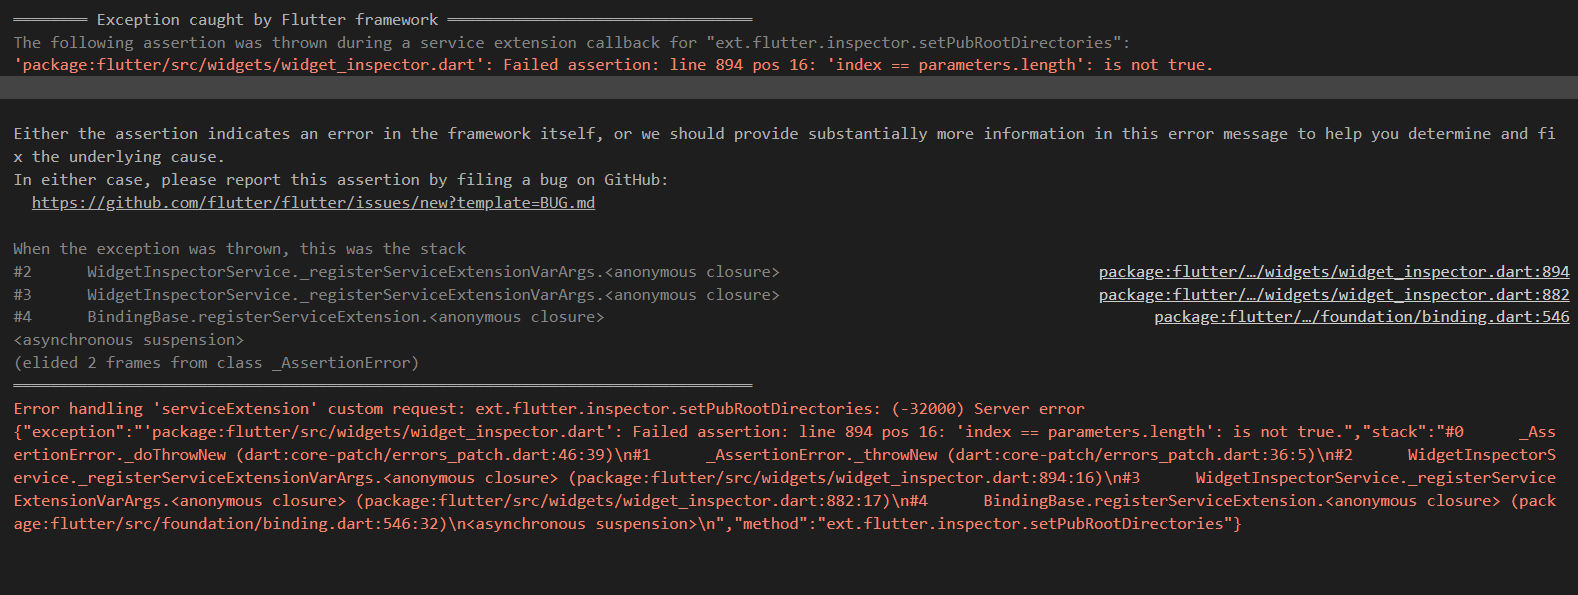Select the gray highlighted blank console line

[x=789, y=88]
